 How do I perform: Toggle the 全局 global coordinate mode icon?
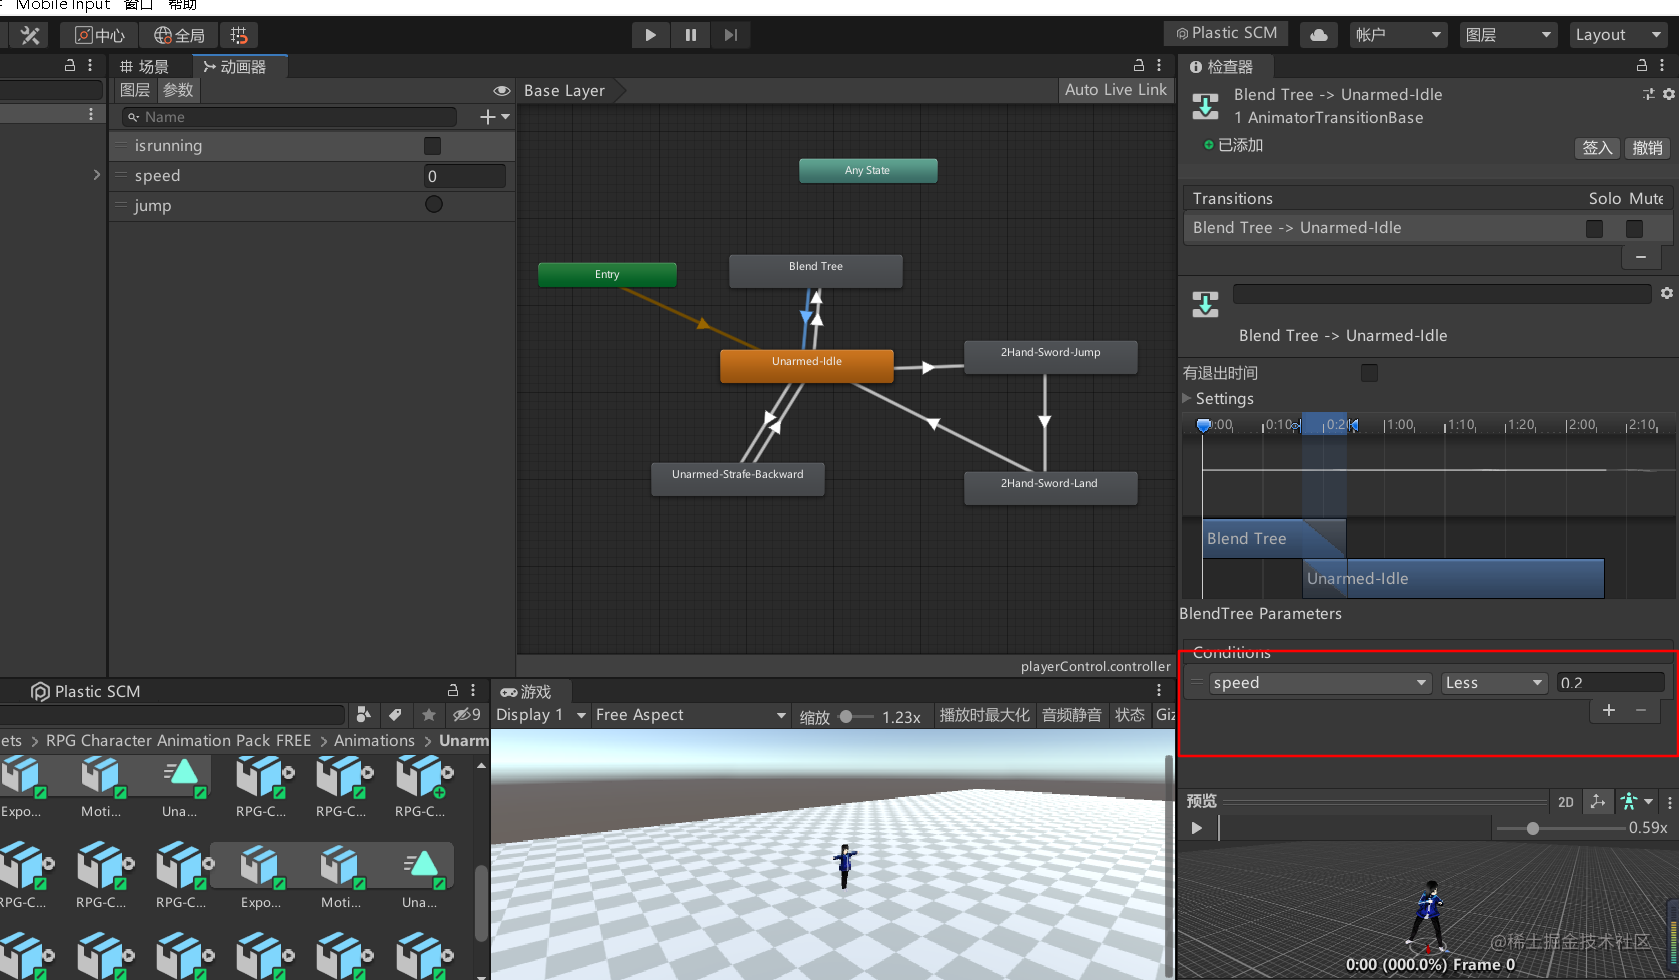pyautogui.click(x=179, y=35)
